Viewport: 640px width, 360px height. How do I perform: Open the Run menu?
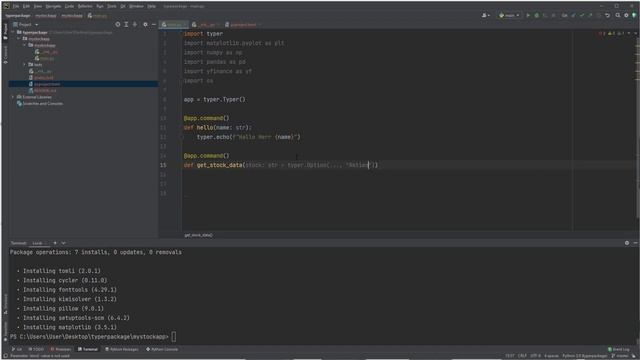pyautogui.click(x=100, y=6)
